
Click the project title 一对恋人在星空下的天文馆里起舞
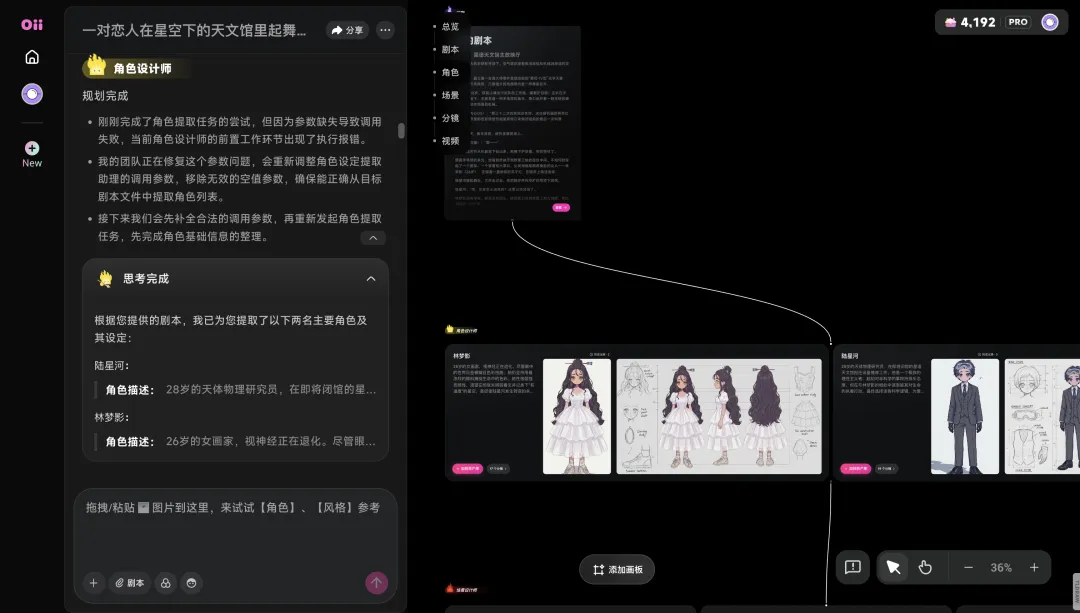(x=194, y=30)
